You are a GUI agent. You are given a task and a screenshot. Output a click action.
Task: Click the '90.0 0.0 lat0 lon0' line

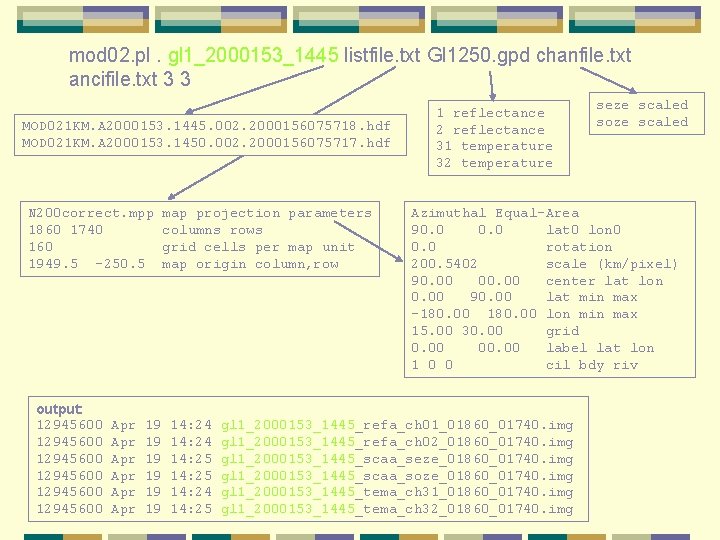(516, 230)
